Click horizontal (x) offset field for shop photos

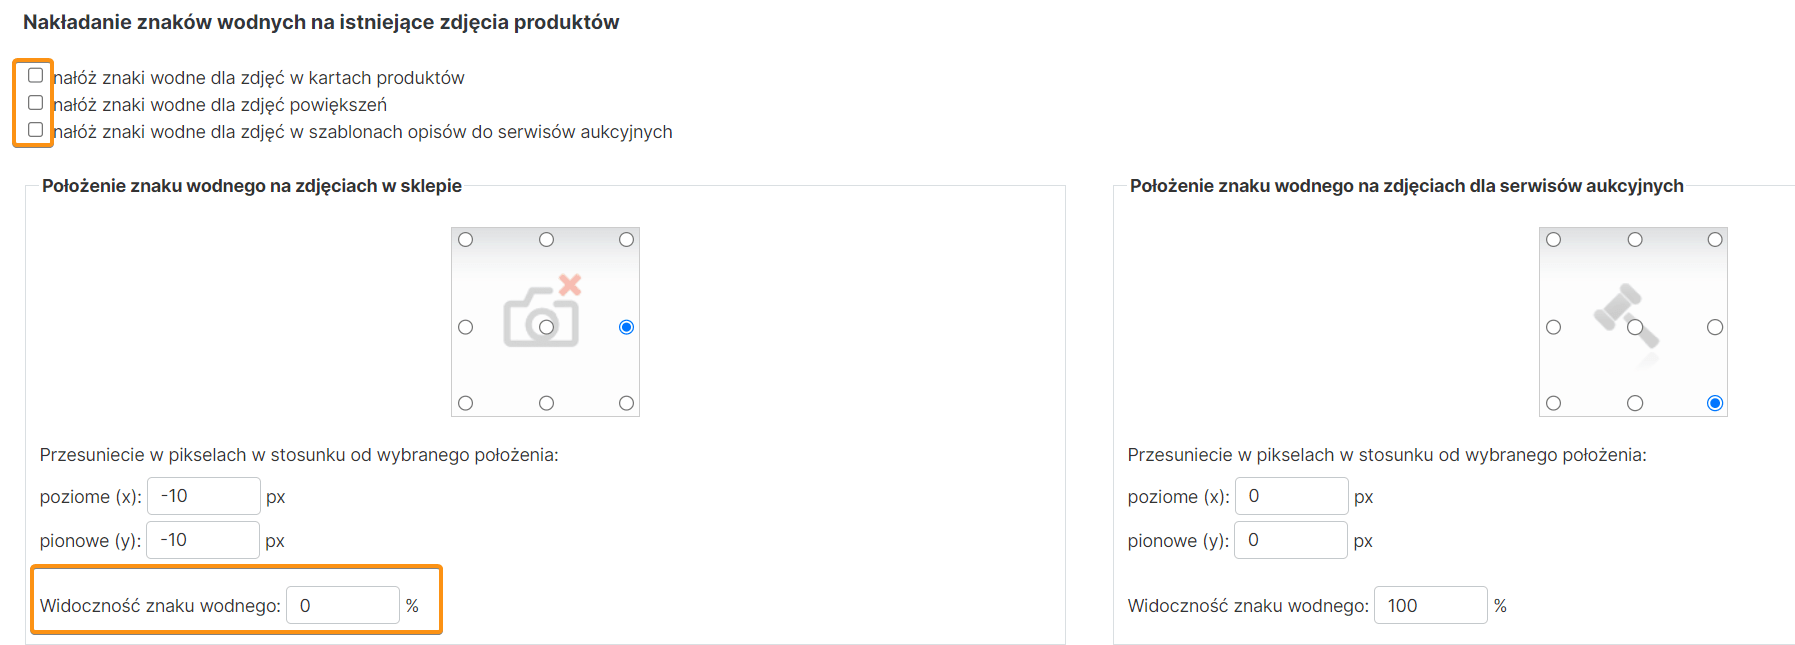pos(204,496)
